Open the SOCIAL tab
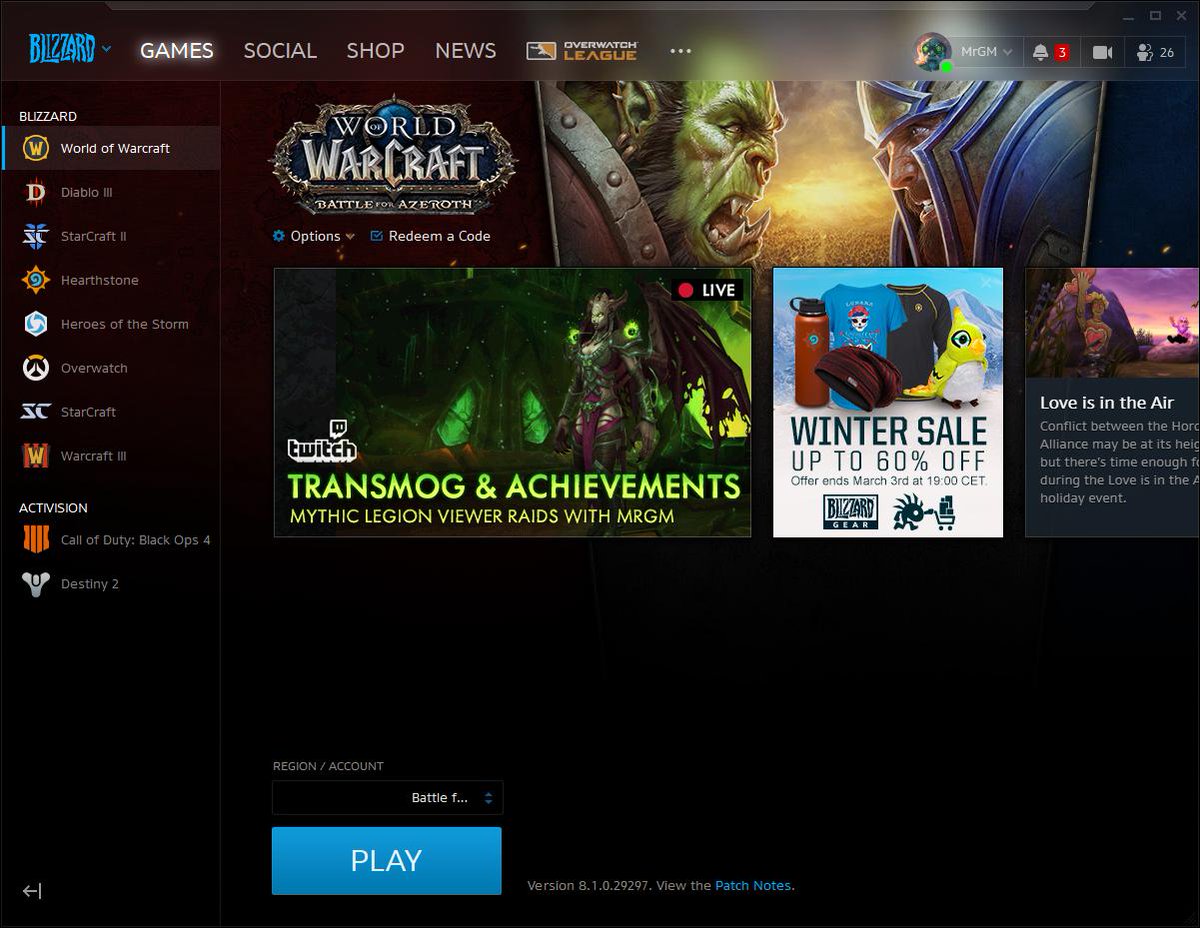1200x928 pixels. [280, 50]
